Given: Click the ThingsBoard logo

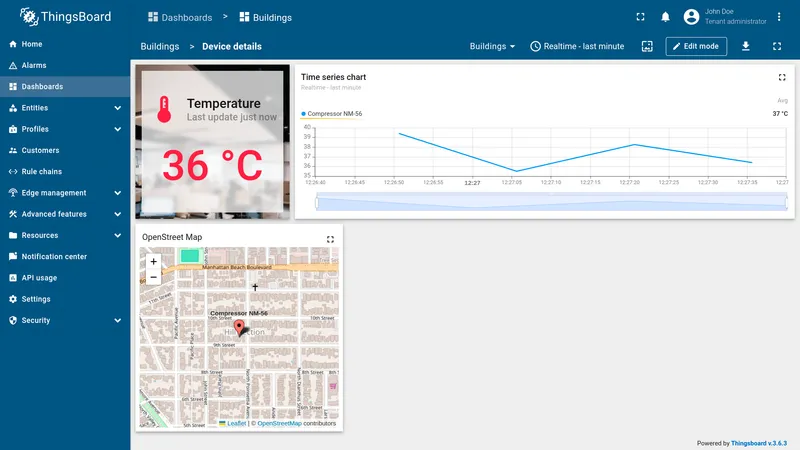Looking at the screenshot, I should (65, 17).
